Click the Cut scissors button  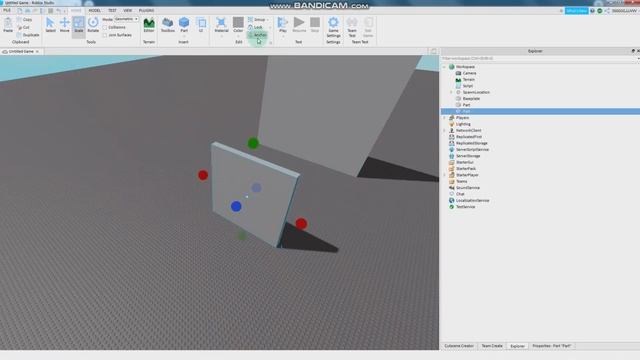pyautogui.click(x=23, y=27)
